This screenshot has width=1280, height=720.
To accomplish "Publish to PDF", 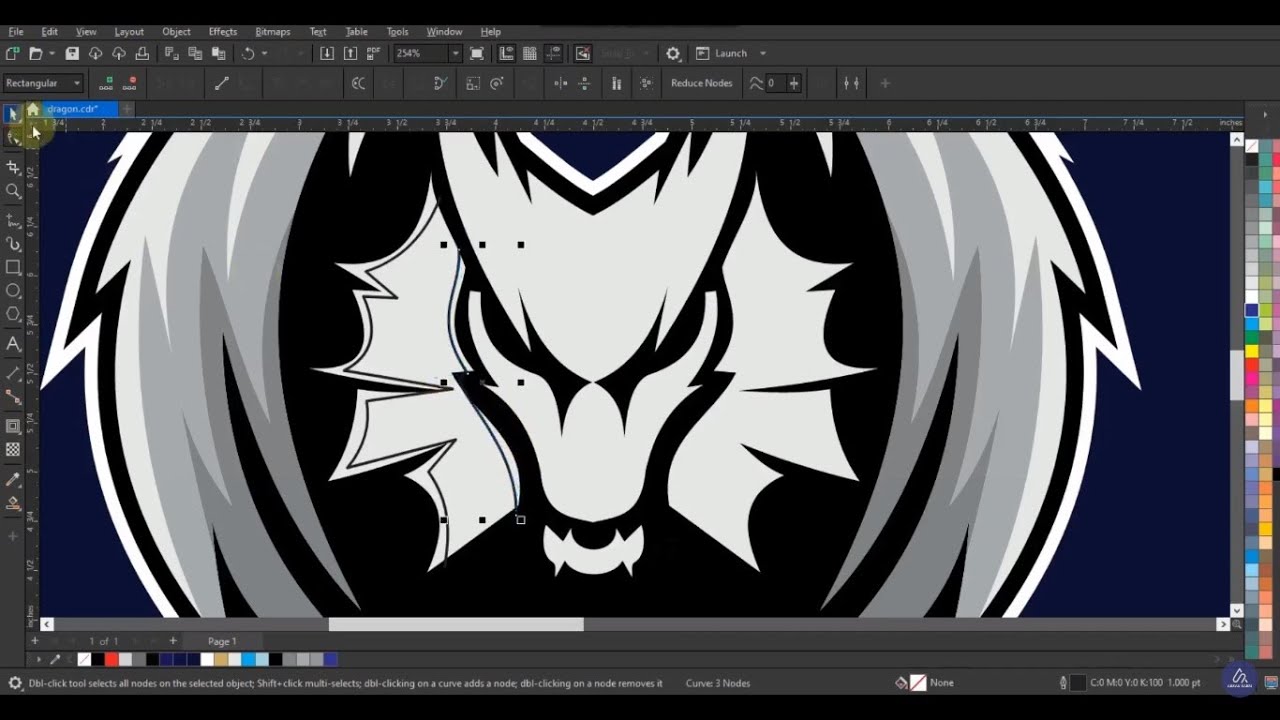I will coord(374,53).
